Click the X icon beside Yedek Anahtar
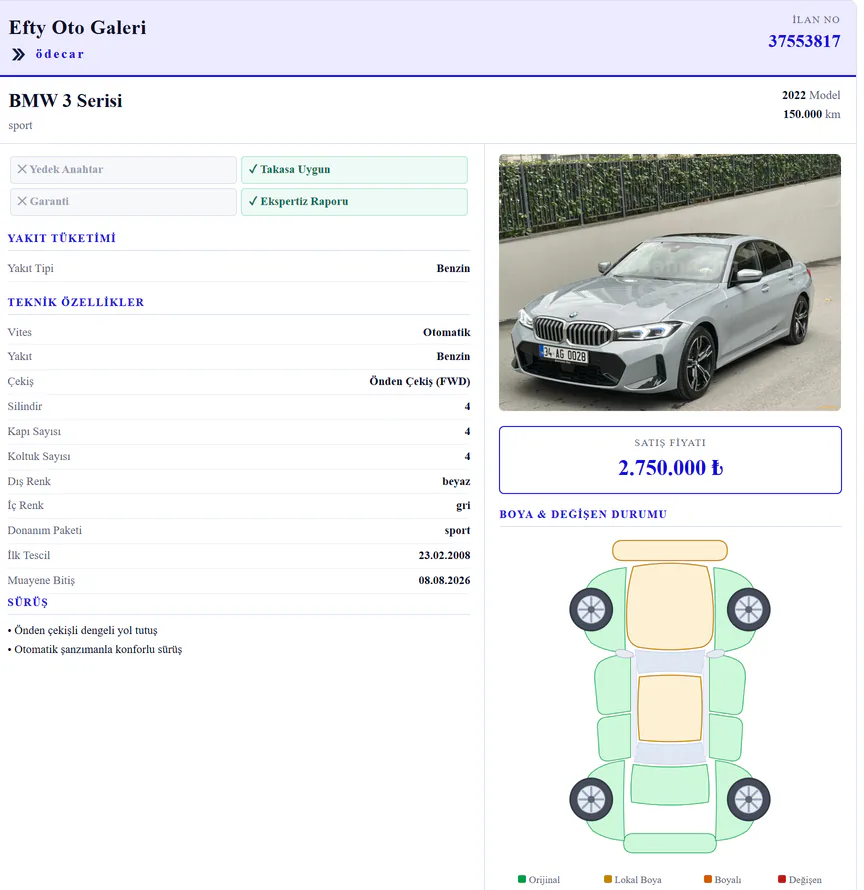The height and width of the screenshot is (890, 864). coord(22,169)
